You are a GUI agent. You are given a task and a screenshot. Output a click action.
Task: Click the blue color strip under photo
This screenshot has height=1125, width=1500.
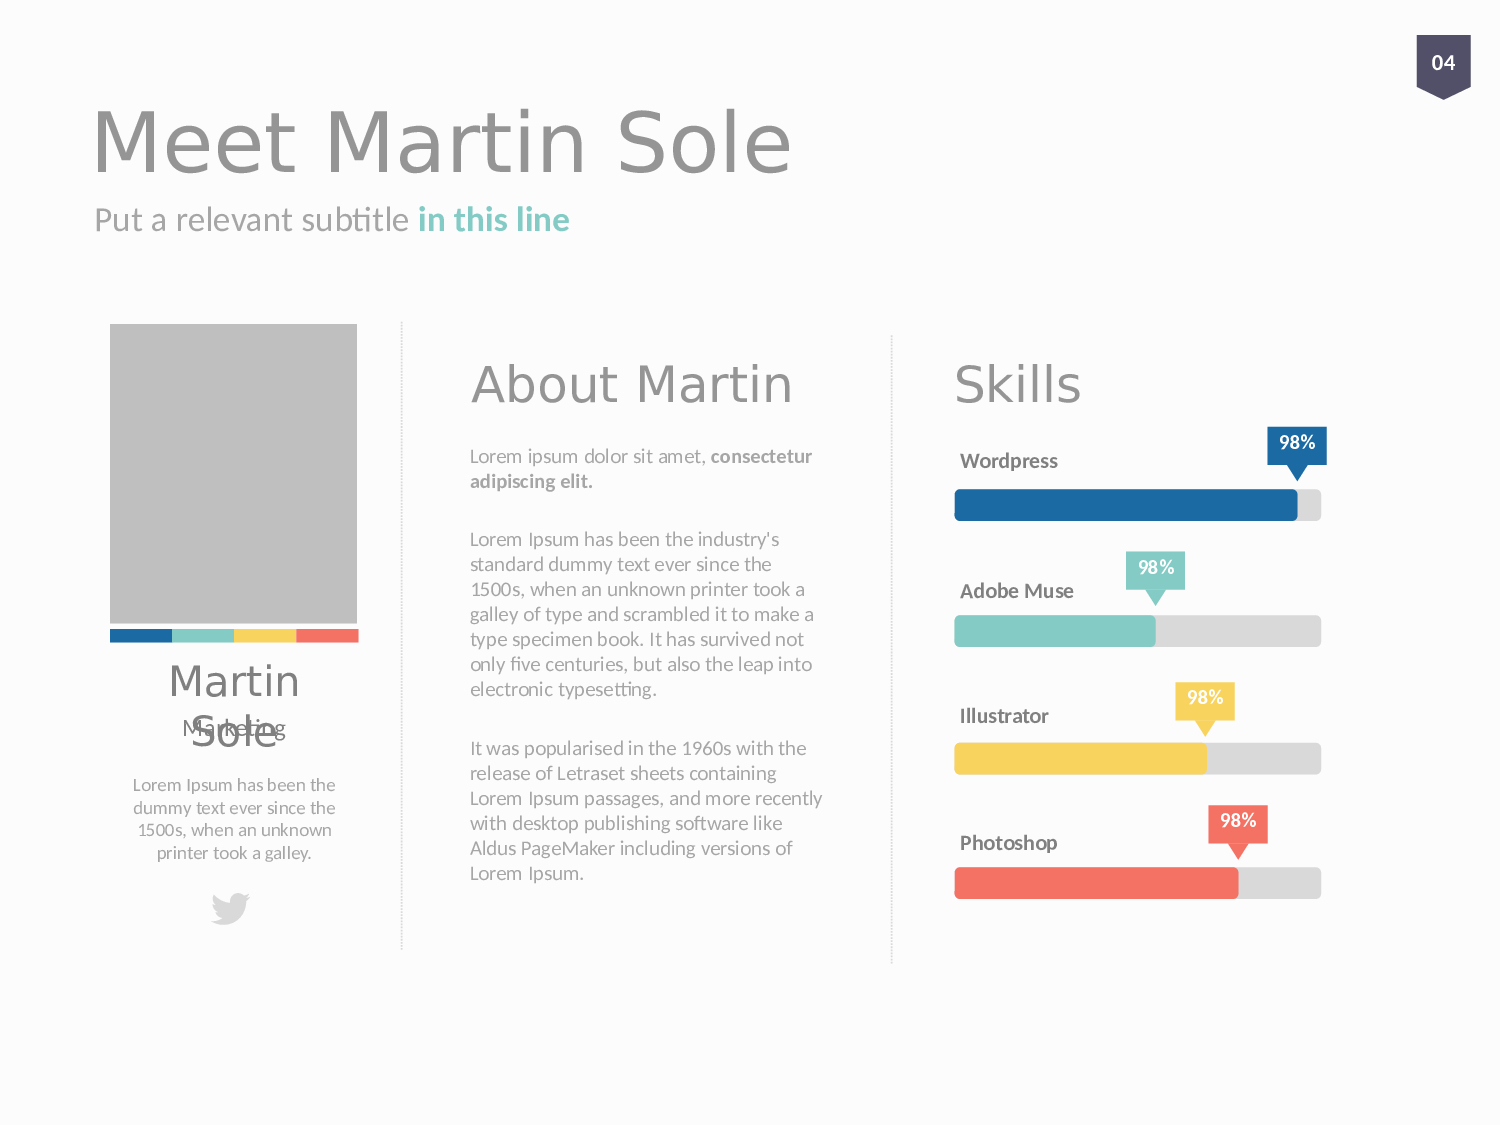tap(141, 636)
